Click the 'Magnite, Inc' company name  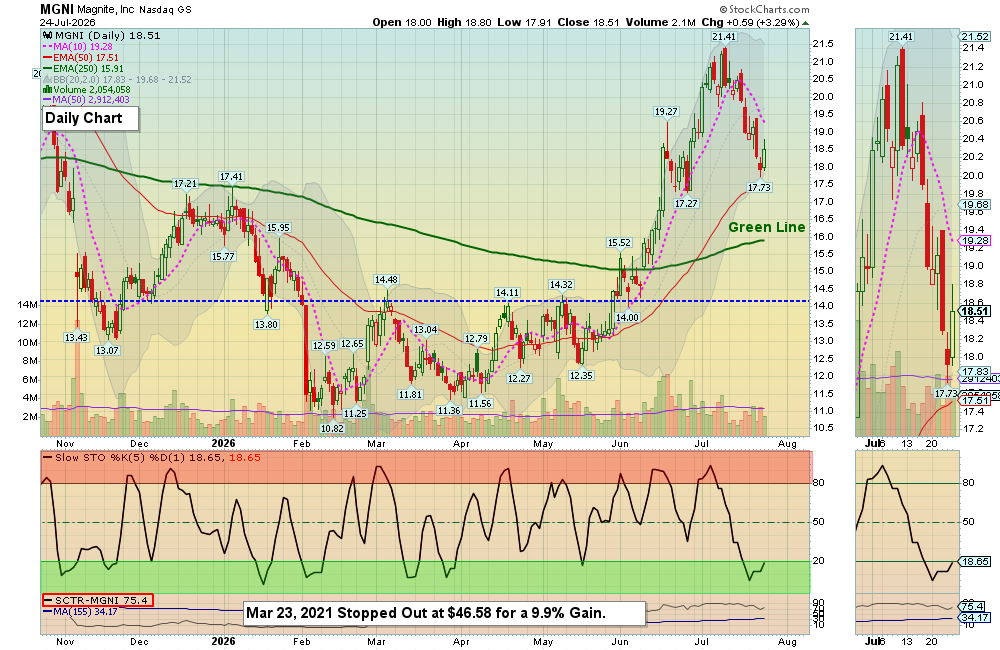[x=105, y=10]
